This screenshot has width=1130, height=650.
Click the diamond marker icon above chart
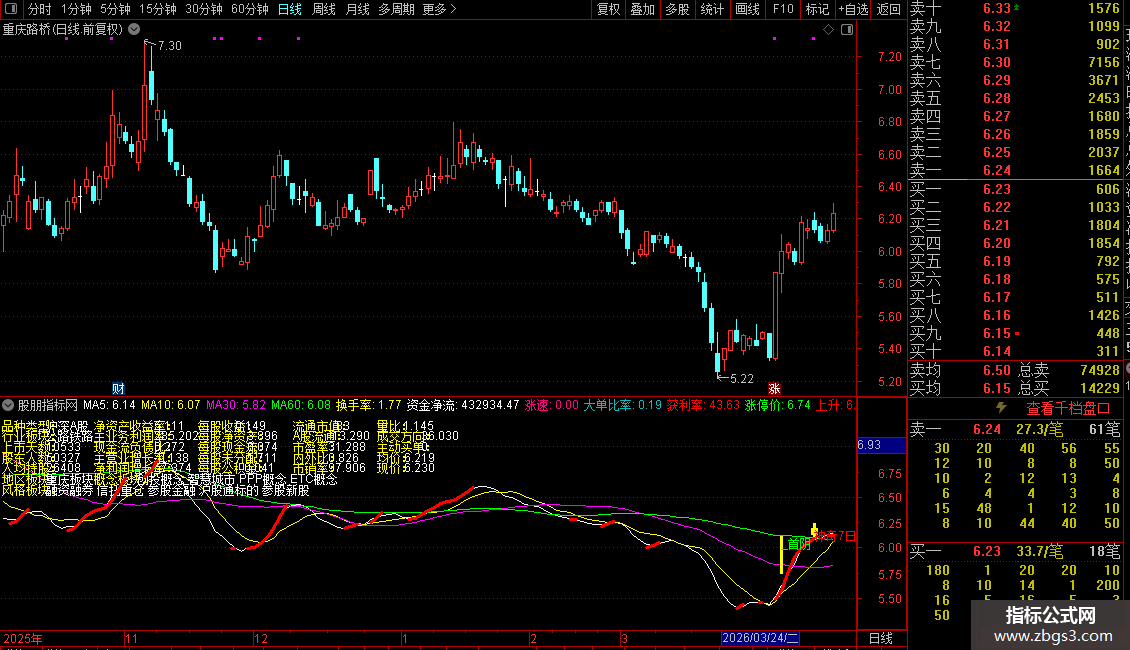click(828, 30)
